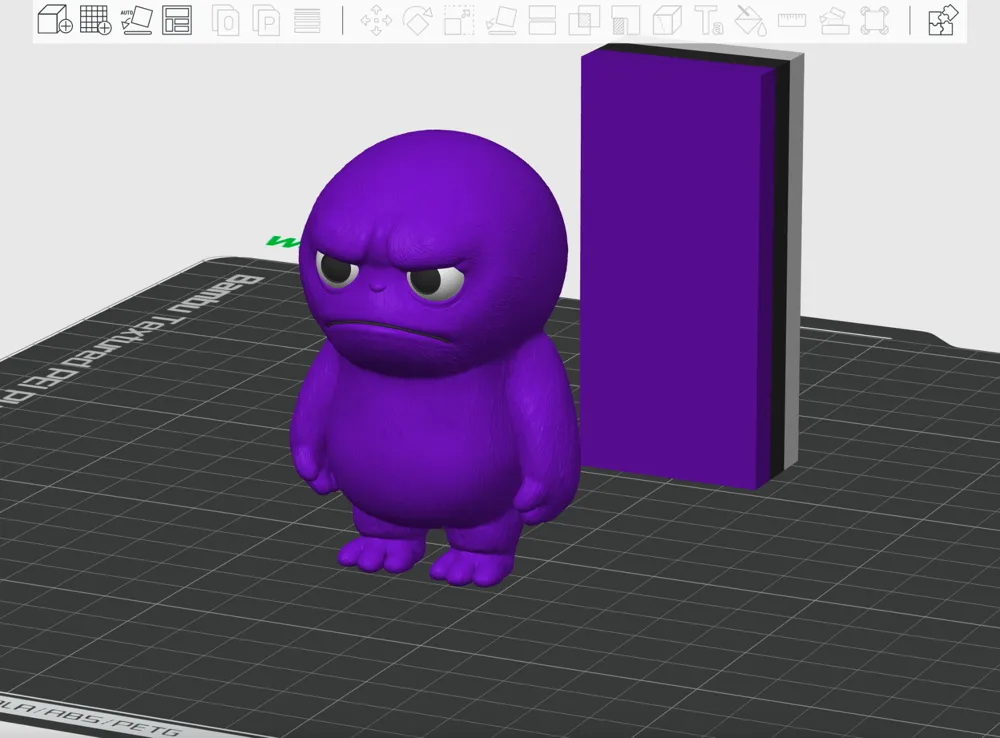Open variable layer height tool
This screenshot has width=1000, height=738.
click(x=307, y=20)
